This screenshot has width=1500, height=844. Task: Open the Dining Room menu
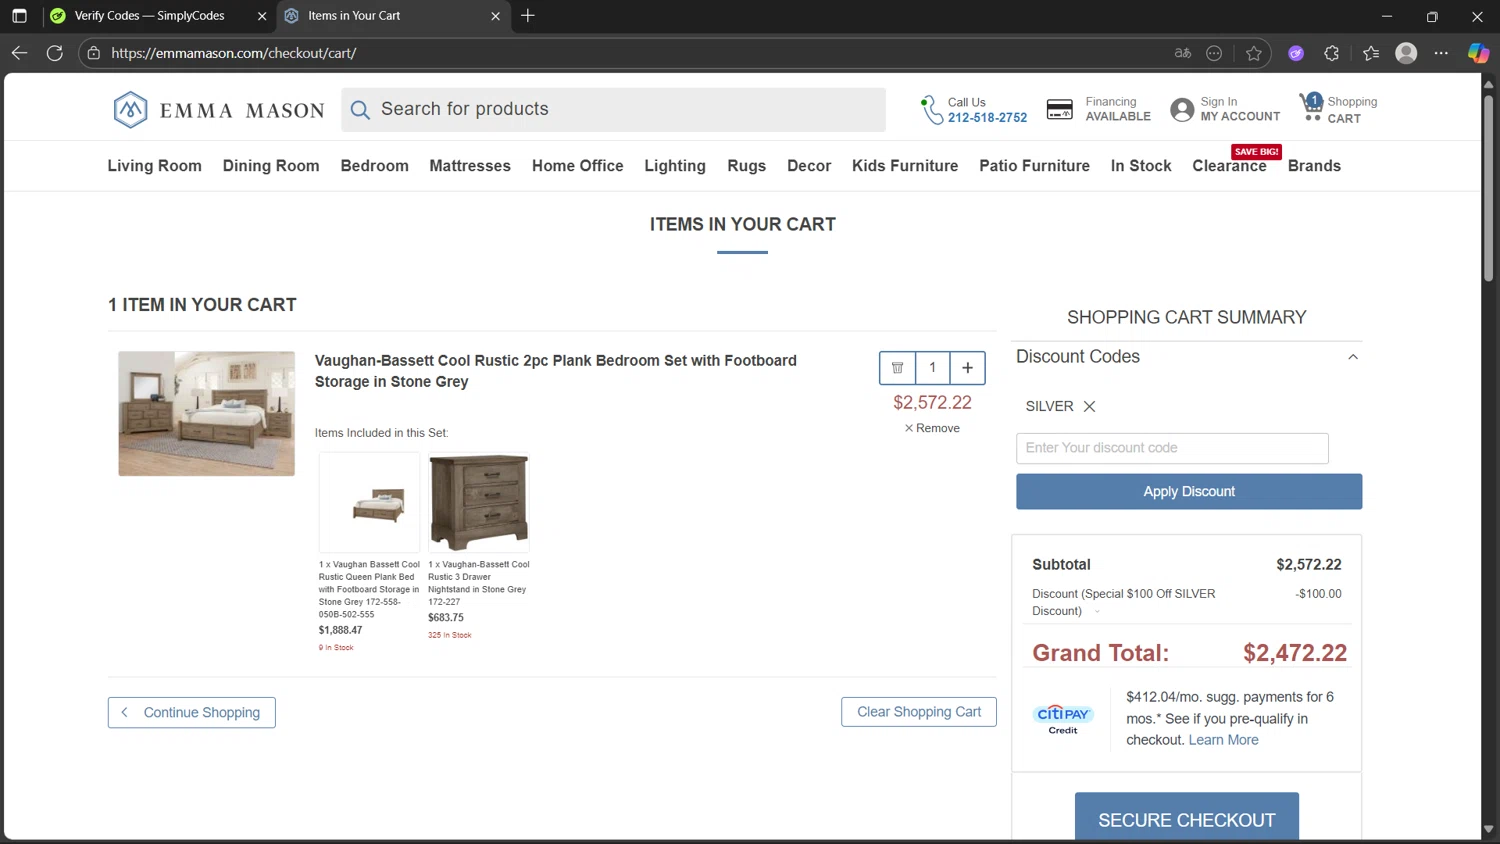point(271,166)
